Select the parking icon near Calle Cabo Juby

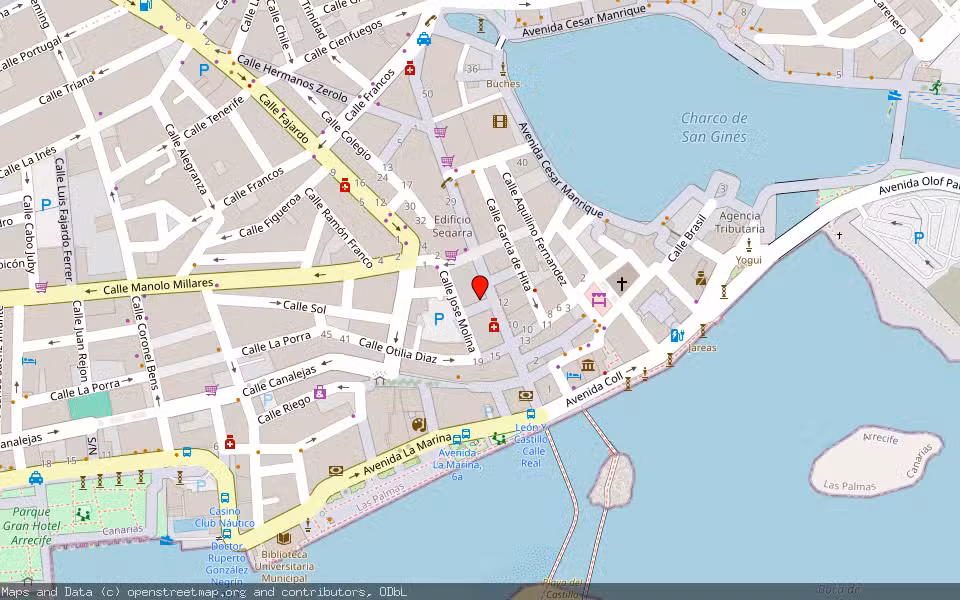coord(46,204)
